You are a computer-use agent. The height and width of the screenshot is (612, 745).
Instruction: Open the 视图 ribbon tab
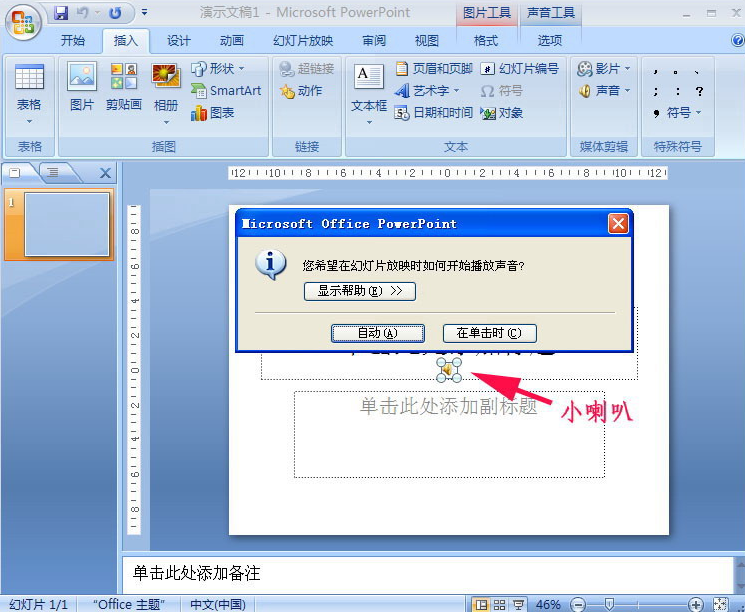point(427,41)
